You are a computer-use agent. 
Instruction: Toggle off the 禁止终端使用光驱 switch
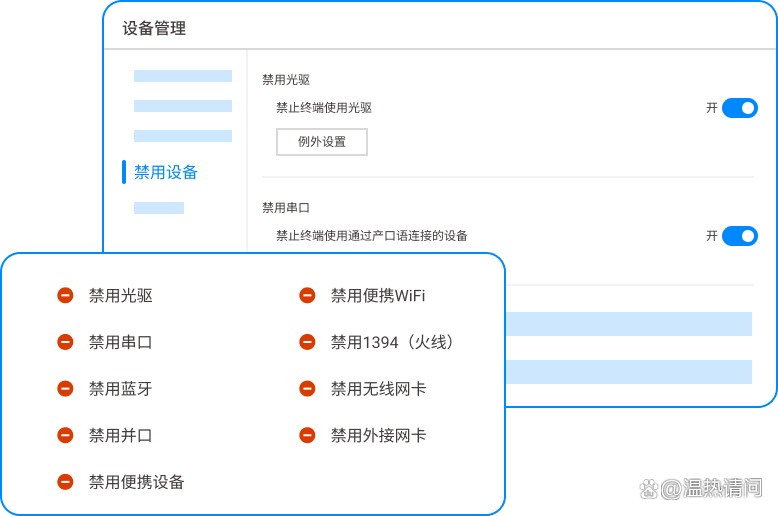[739, 108]
